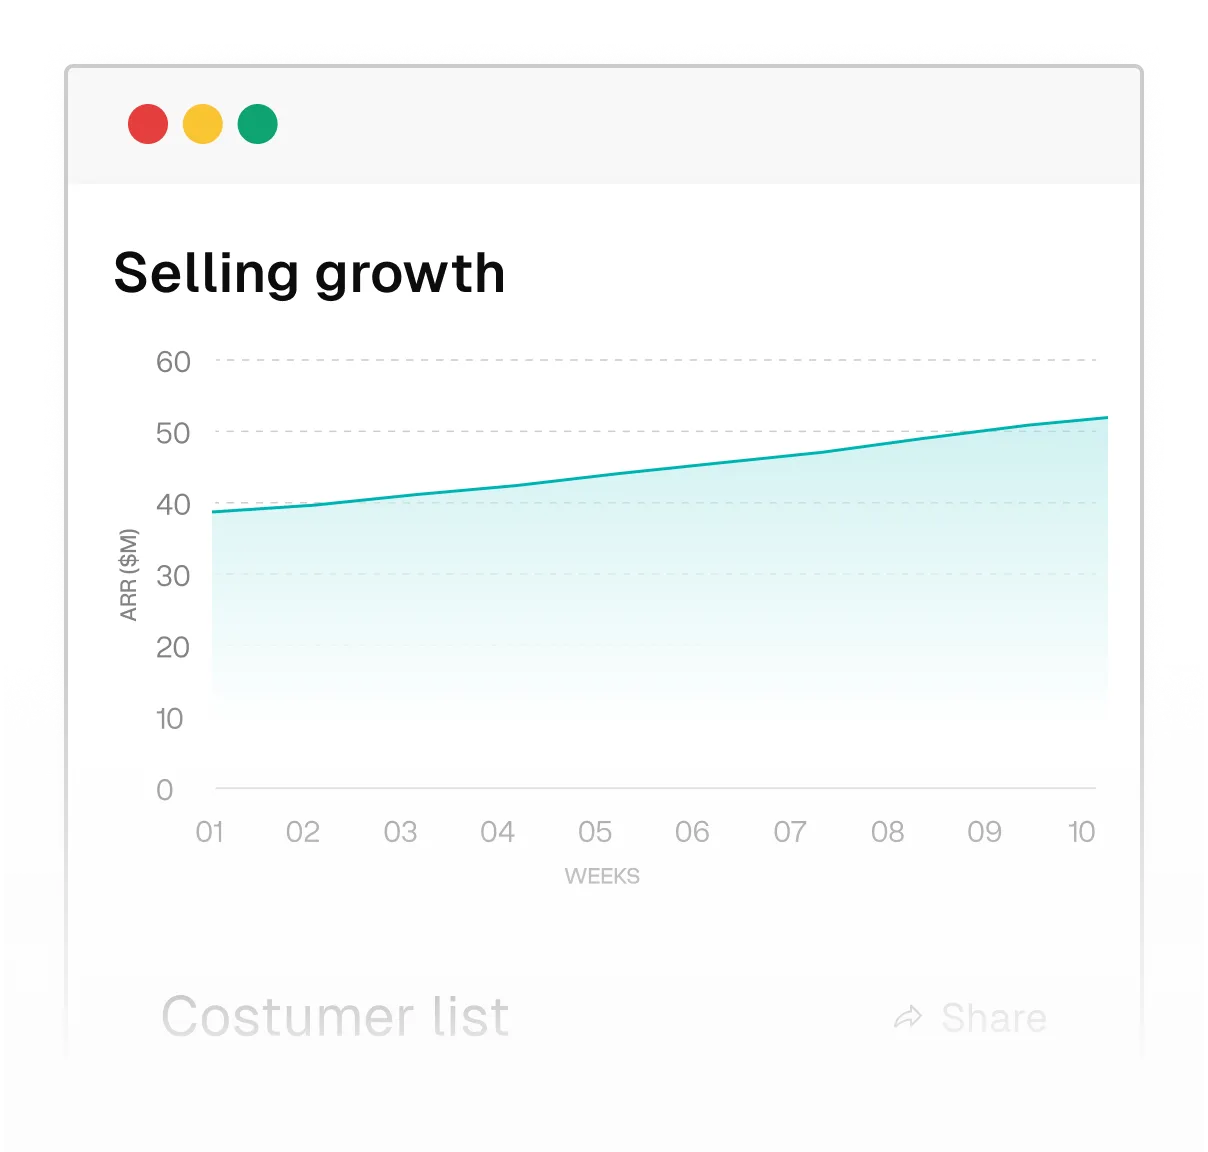
Task: Click the dashed gridline at value 50
Action: click(x=650, y=429)
